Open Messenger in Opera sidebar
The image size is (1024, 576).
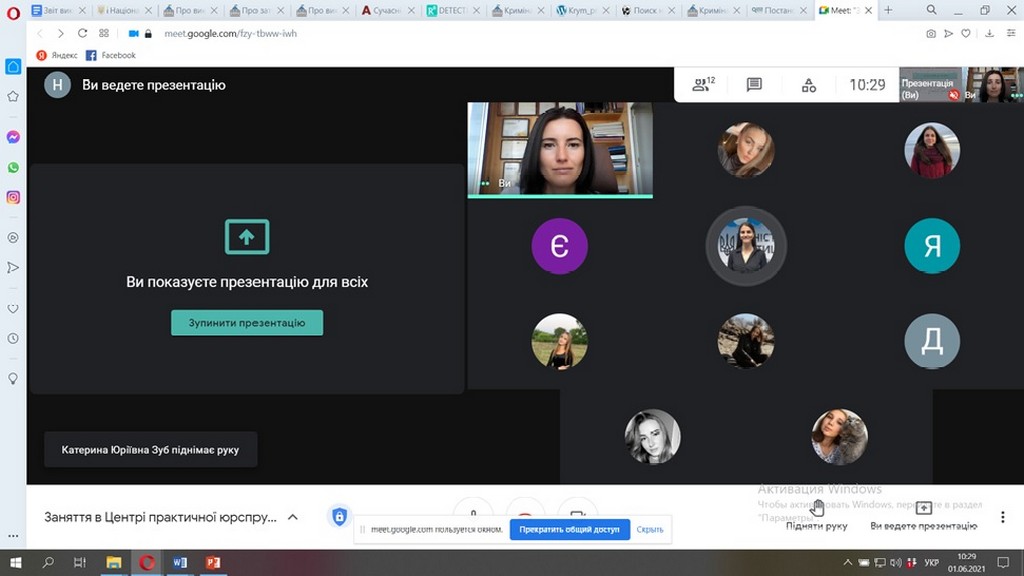tap(13, 137)
